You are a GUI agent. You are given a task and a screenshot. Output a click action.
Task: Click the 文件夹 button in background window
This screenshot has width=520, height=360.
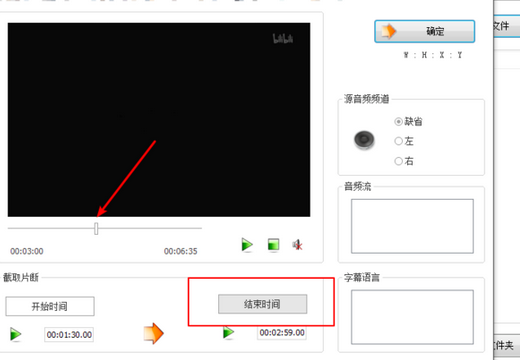point(507,345)
